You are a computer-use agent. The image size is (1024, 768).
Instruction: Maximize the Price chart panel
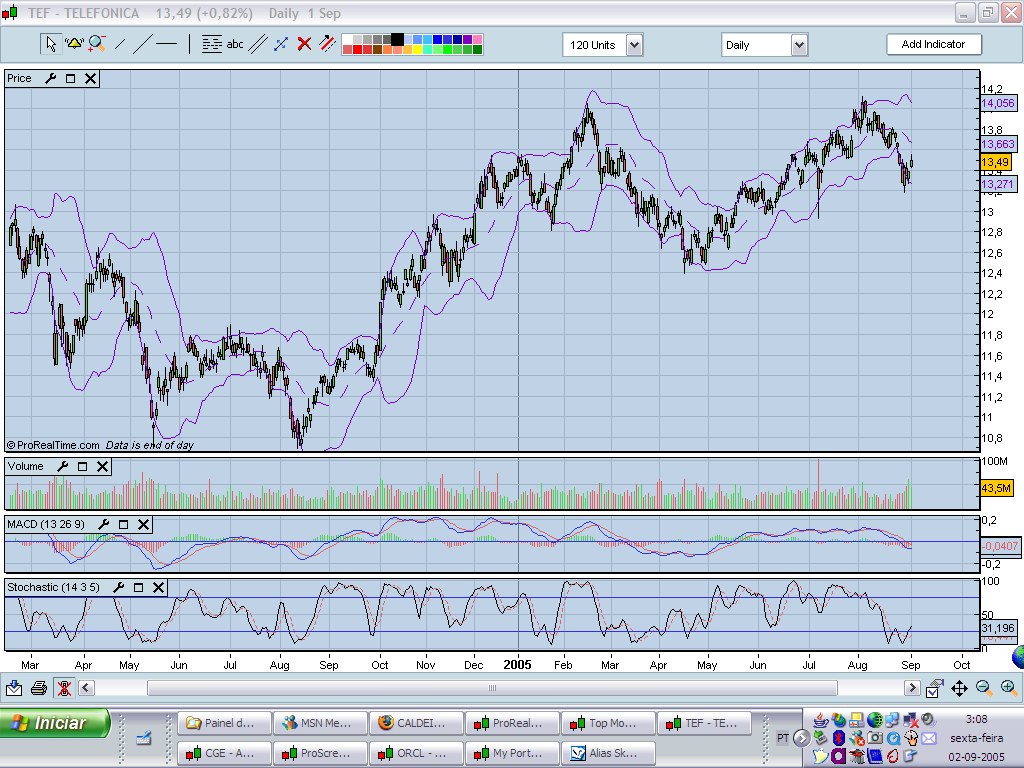(70, 78)
